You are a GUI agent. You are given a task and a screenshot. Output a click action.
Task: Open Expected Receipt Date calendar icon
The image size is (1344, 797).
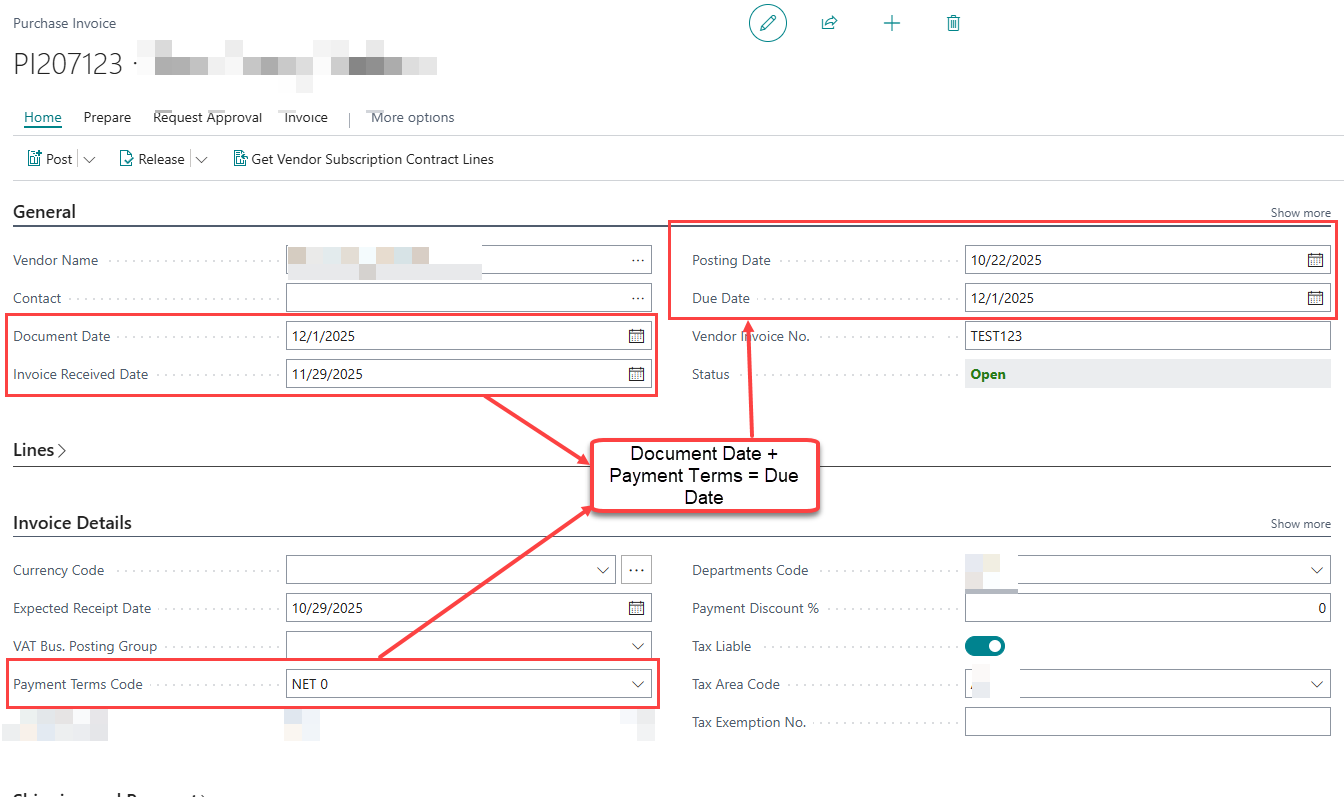pyautogui.click(x=636, y=608)
